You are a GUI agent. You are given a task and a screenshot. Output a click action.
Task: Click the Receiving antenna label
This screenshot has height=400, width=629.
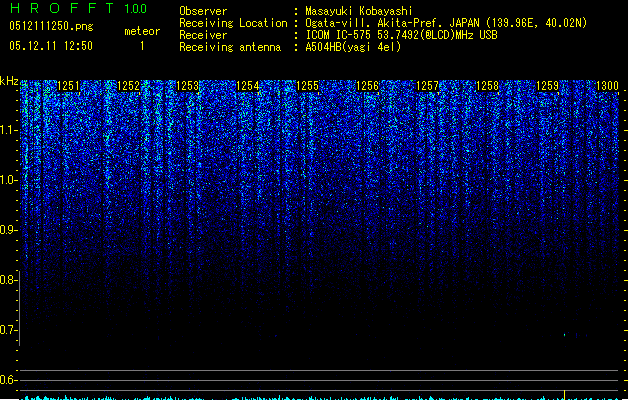tap(230, 47)
